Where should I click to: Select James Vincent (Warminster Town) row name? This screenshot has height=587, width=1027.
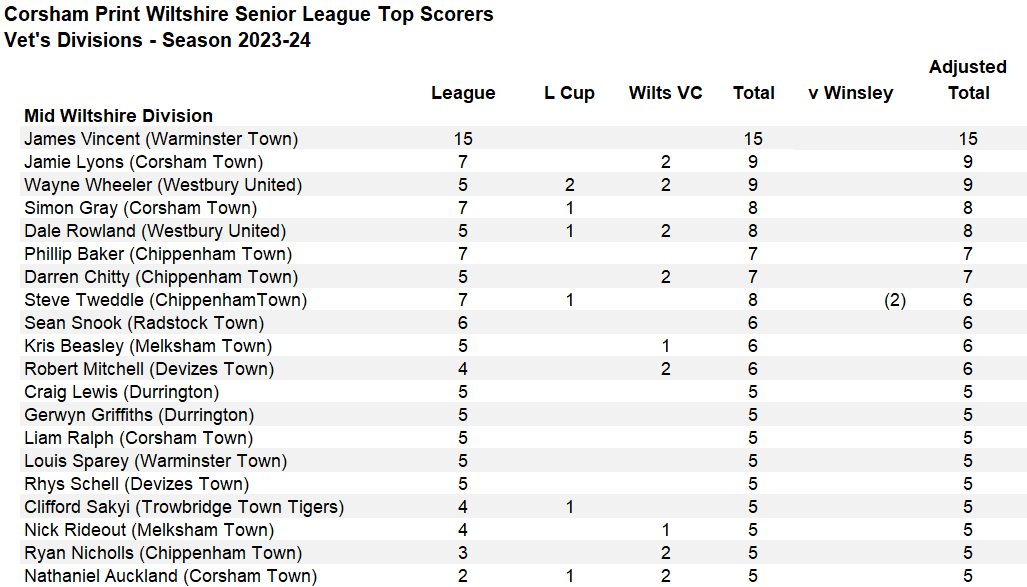[x=161, y=139]
